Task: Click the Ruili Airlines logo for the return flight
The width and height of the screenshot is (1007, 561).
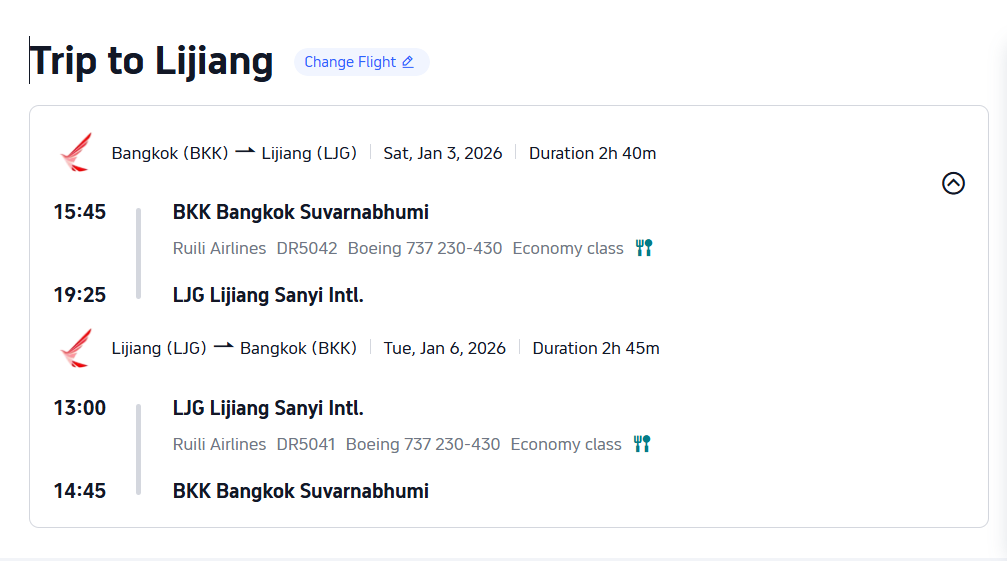Action: (x=76, y=348)
